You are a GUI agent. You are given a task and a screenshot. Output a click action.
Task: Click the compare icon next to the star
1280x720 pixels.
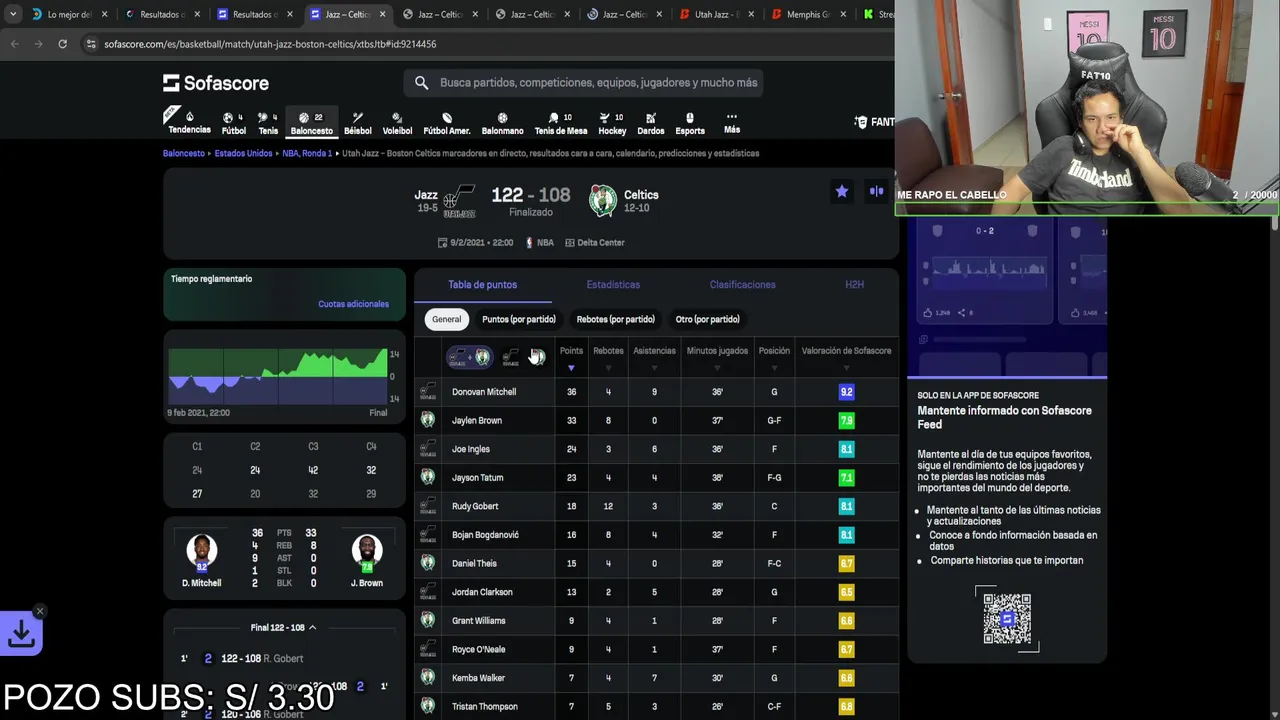tap(876, 191)
